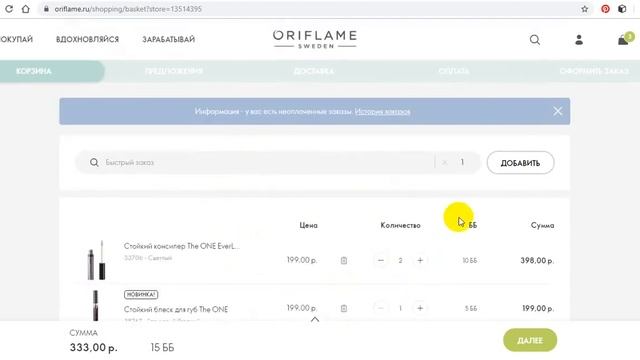Click the 398,00 р. sum text
Image resolution: width=640 pixels, height=360 pixels.
[537, 260]
